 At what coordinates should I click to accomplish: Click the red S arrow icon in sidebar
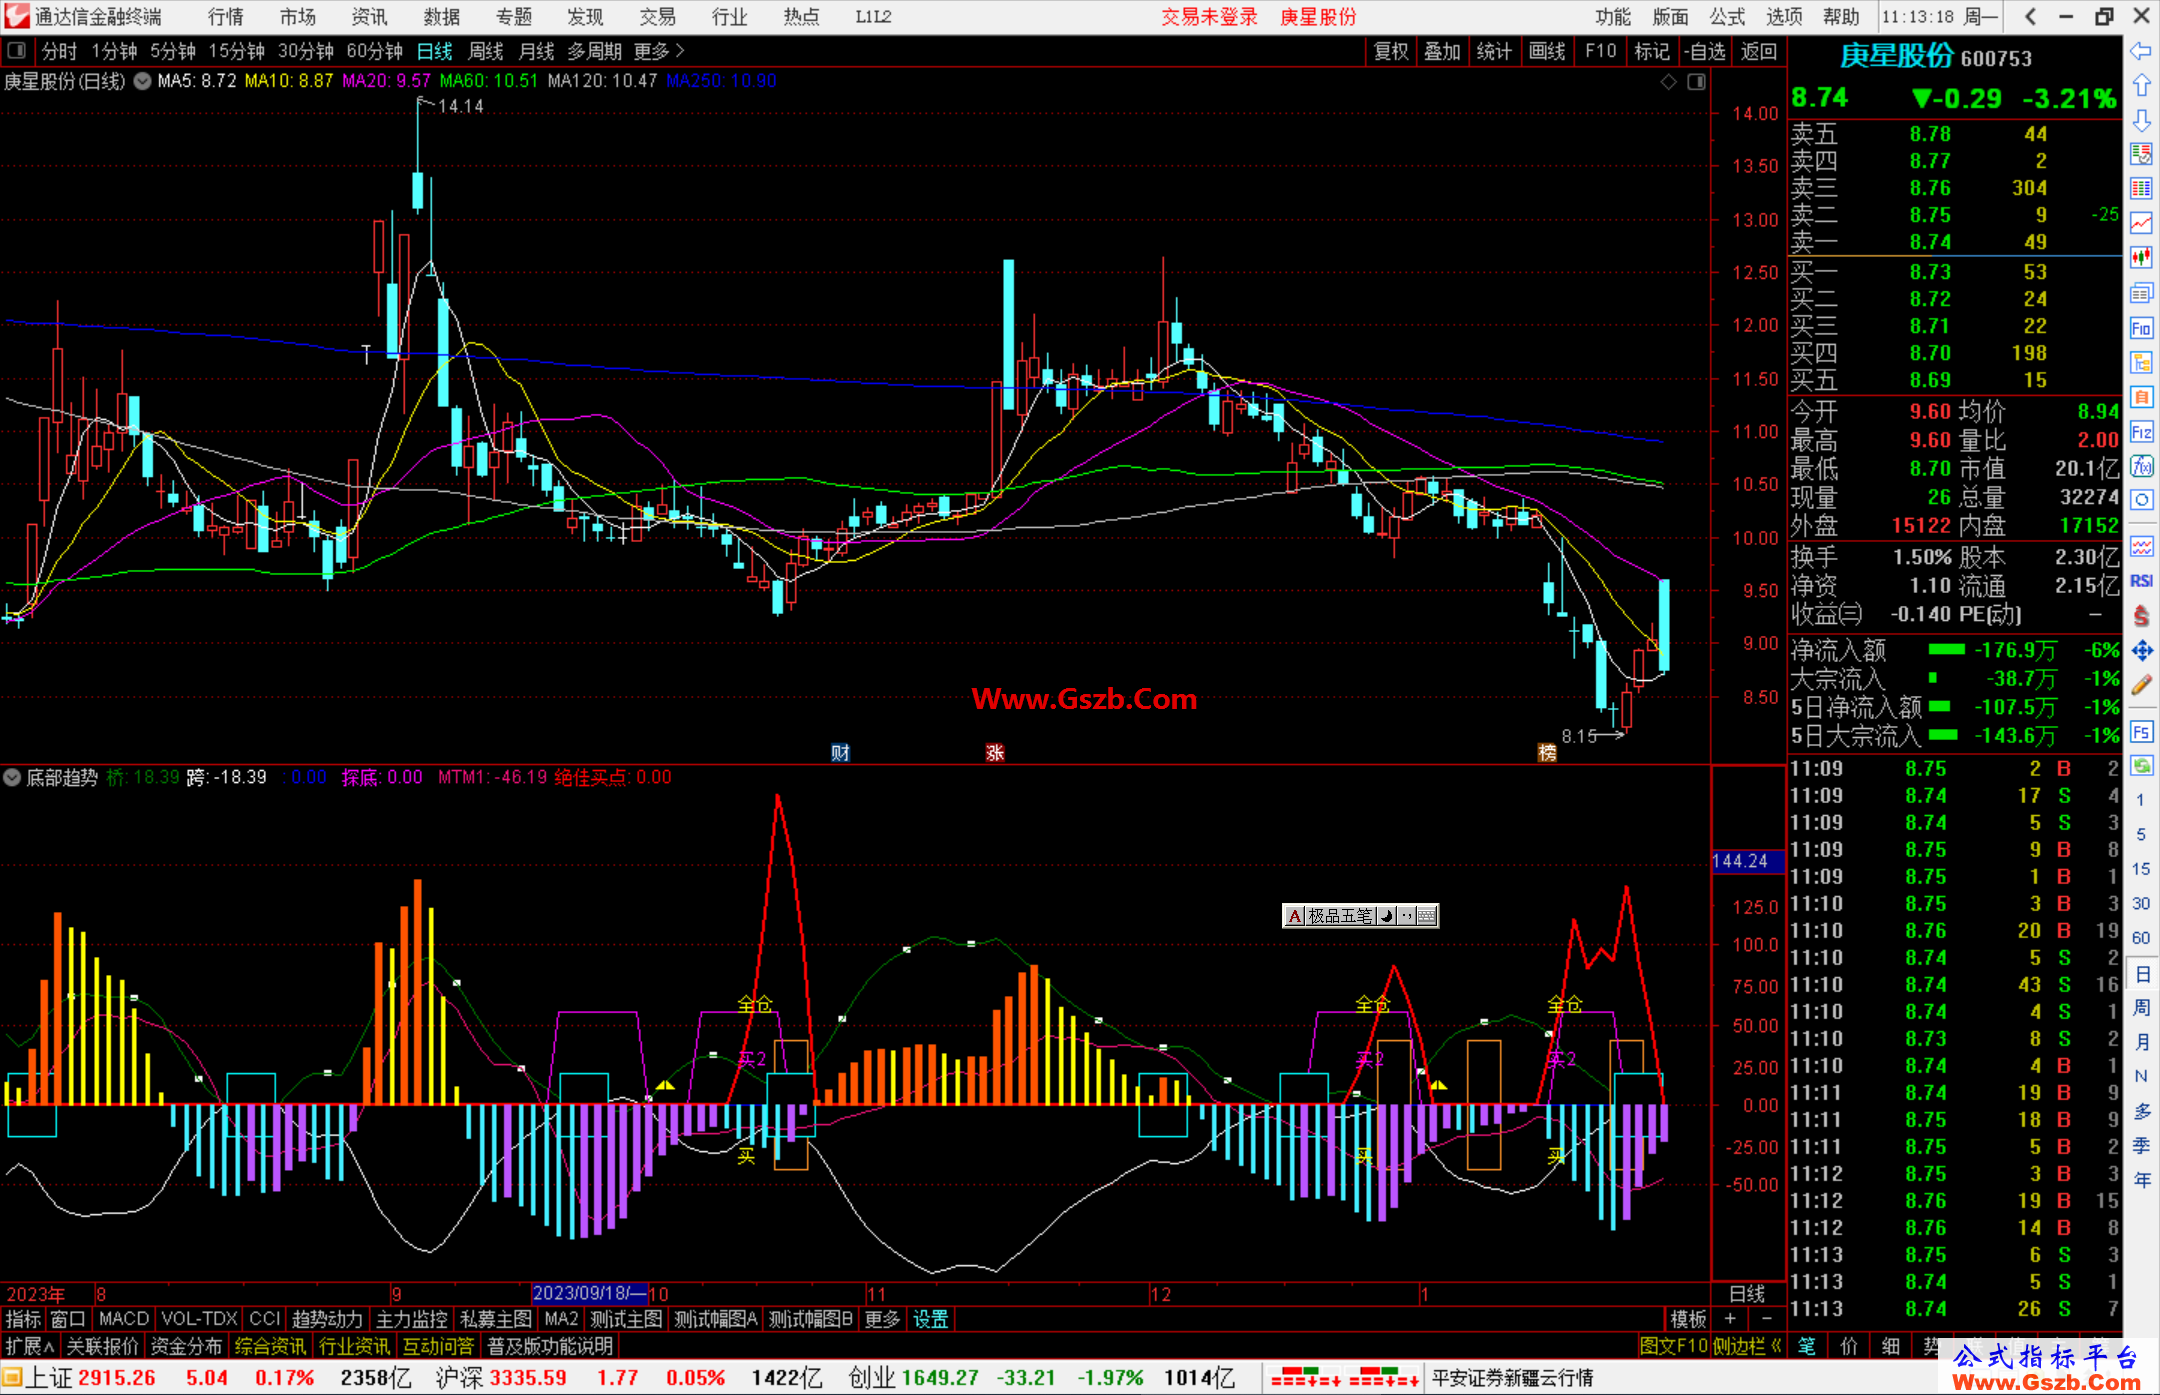2141,616
